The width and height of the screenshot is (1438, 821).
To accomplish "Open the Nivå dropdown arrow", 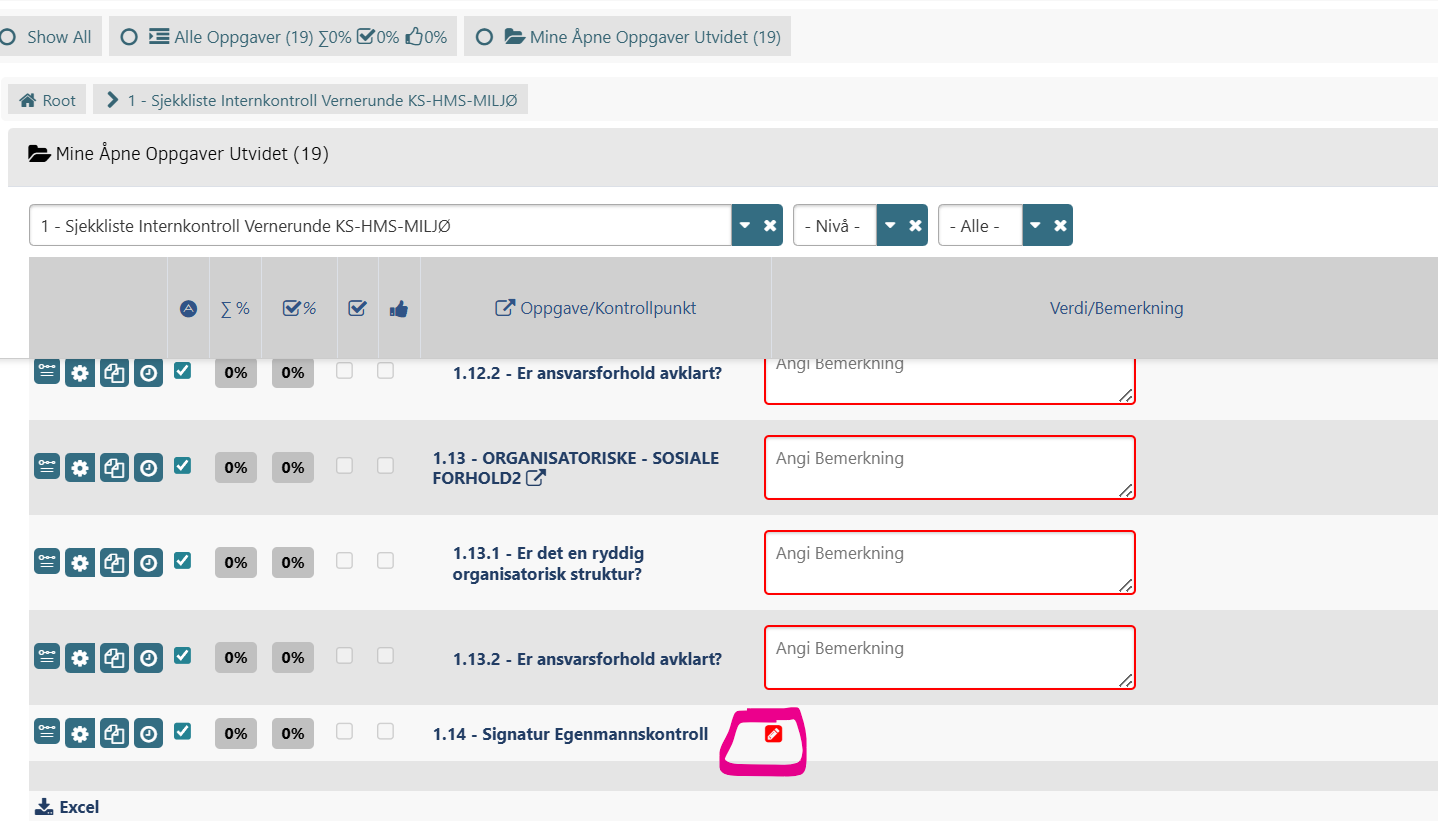I will click(890, 226).
